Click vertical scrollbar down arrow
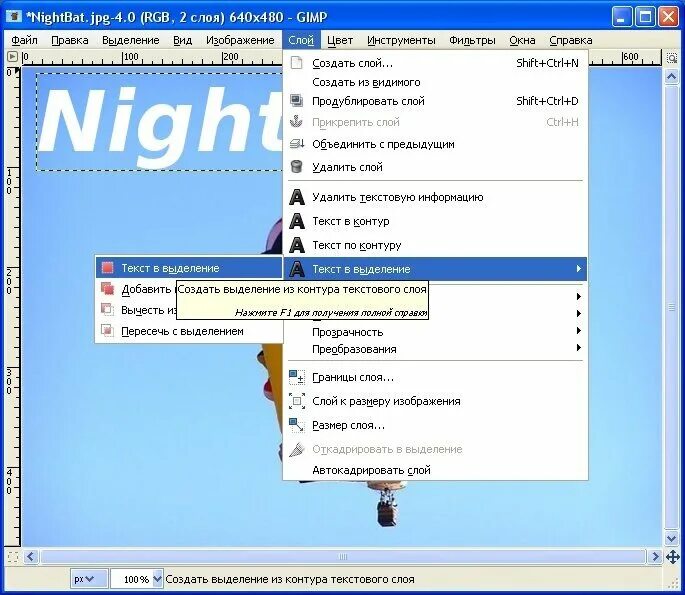The image size is (685, 595). (x=671, y=538)
